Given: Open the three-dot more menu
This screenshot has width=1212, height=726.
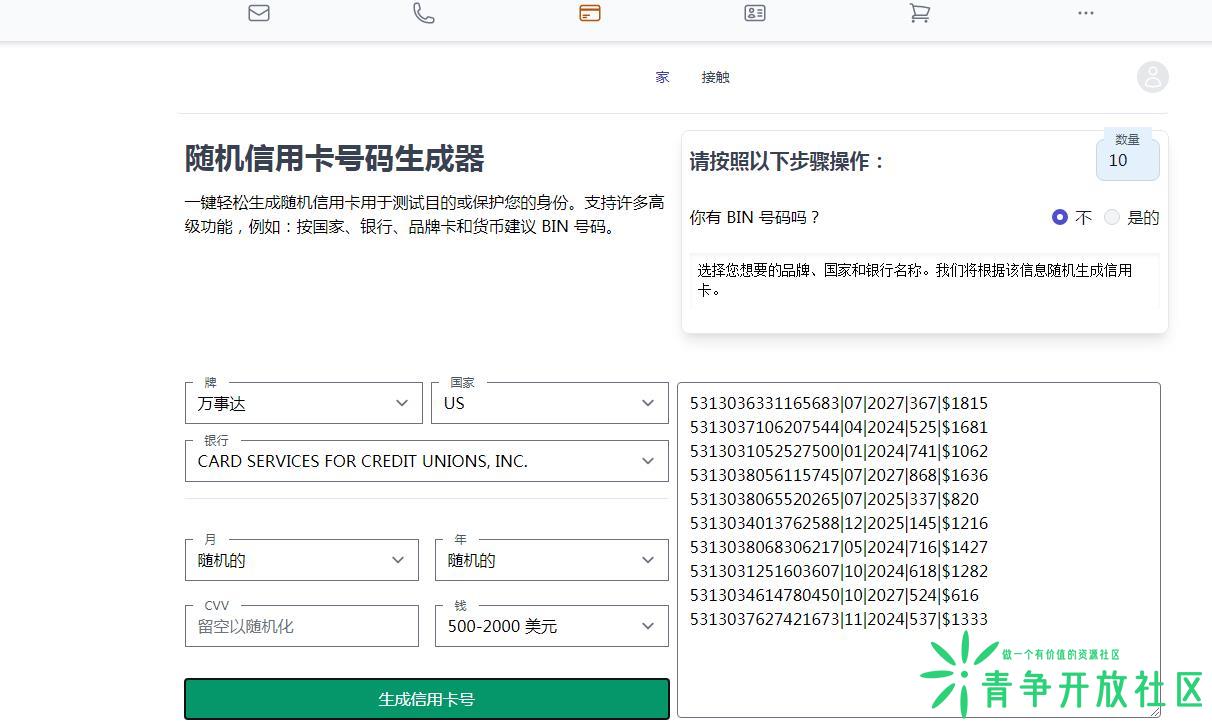Looking at the screenshot, I should click(x=1086, y=13).
